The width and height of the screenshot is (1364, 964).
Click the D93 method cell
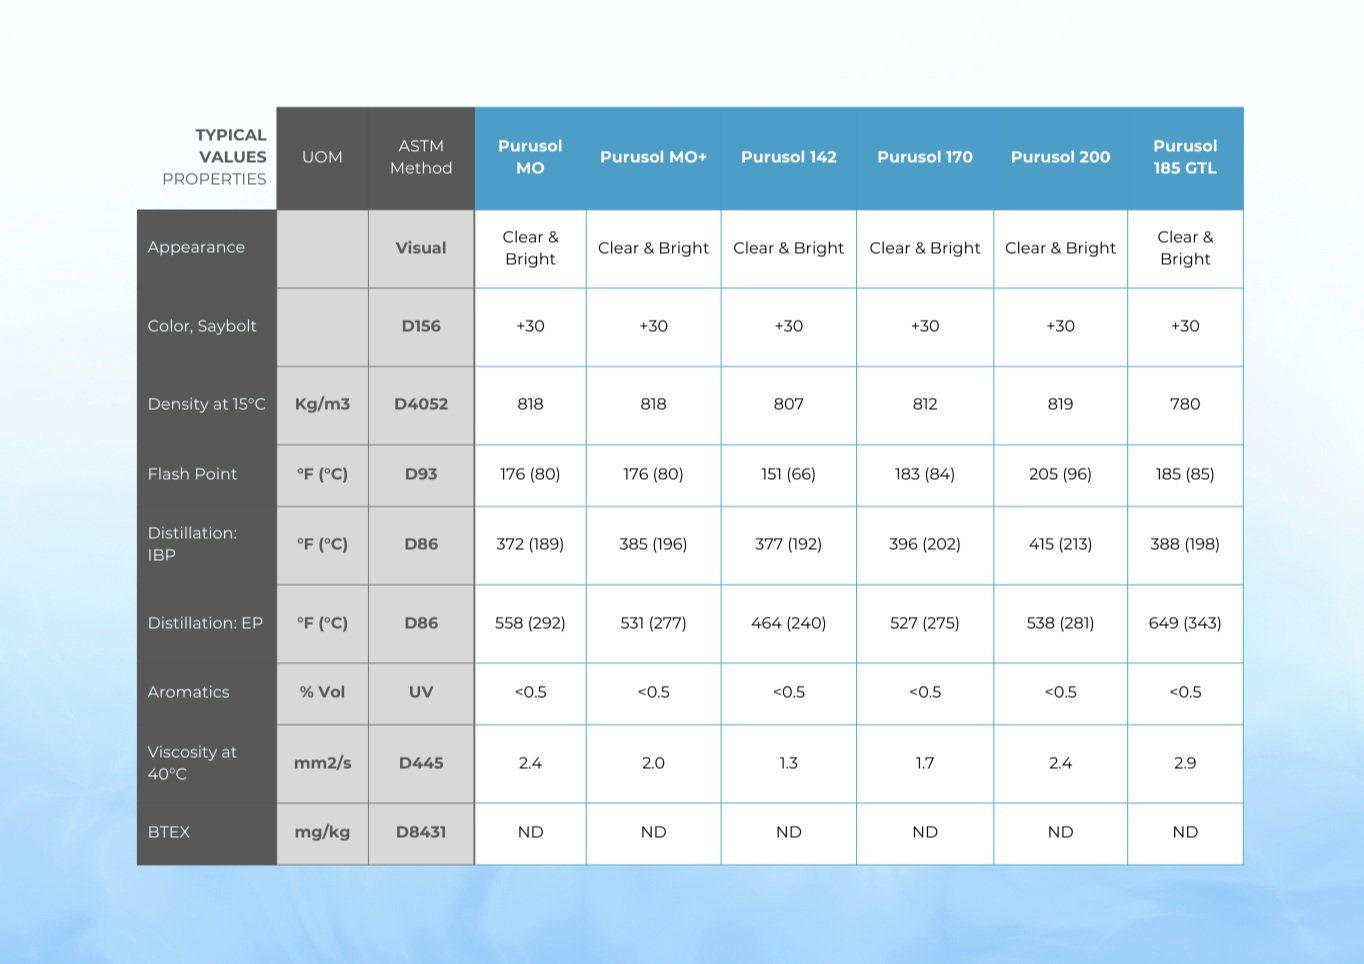click(421, 474)
